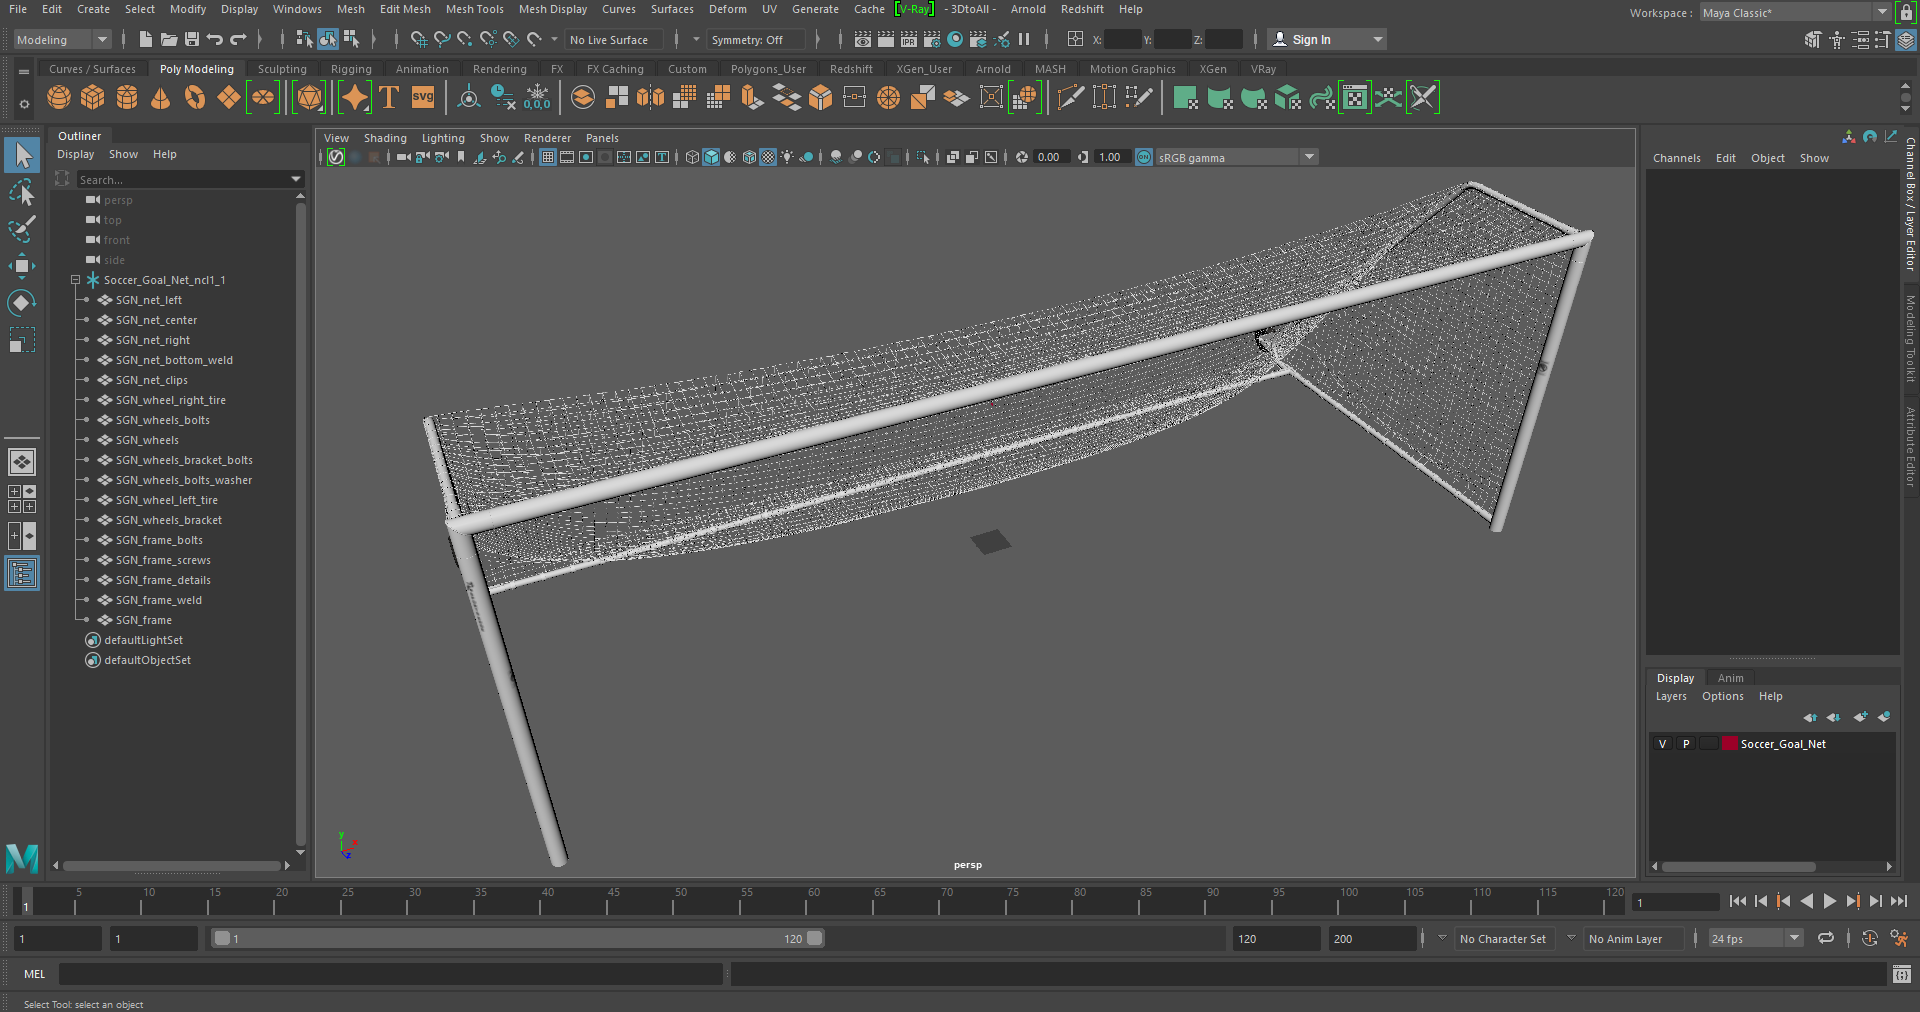
Task: Create a polygon cube from shelf
Action: point(93,98)
